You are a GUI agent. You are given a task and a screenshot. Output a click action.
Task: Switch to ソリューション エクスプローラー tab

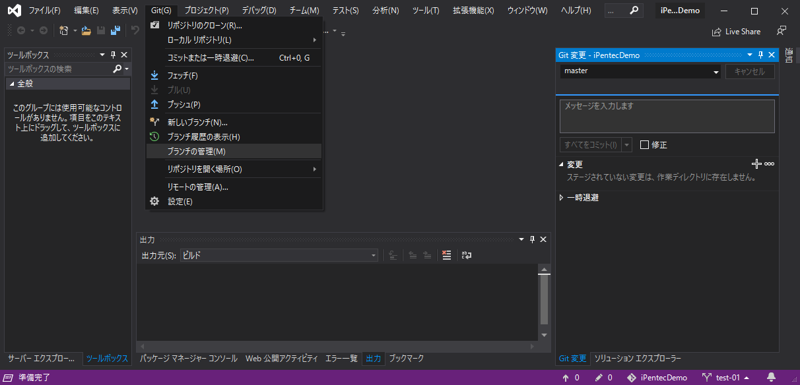click(637, 358)
